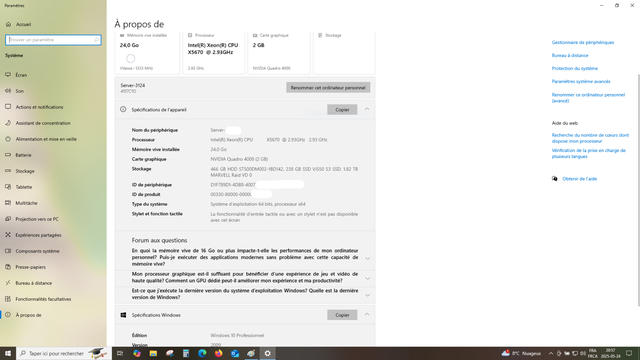Image resolution: width=640 pixels, height=360 pixels.
Task: Click the Windows 10 Professionnel edition text
Action: click(x=237, y=336)
